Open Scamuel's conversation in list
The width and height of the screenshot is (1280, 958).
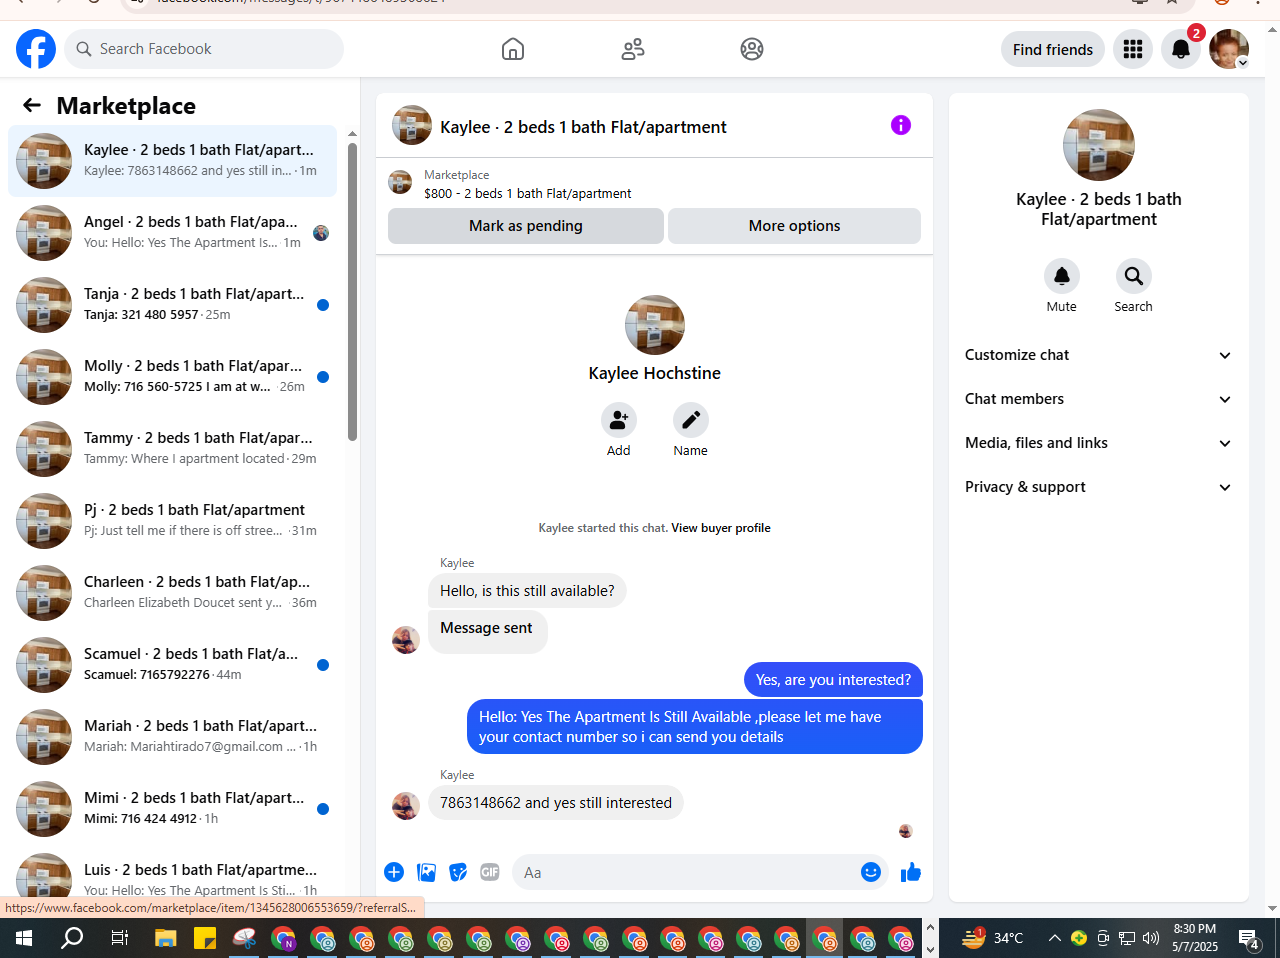172,665
